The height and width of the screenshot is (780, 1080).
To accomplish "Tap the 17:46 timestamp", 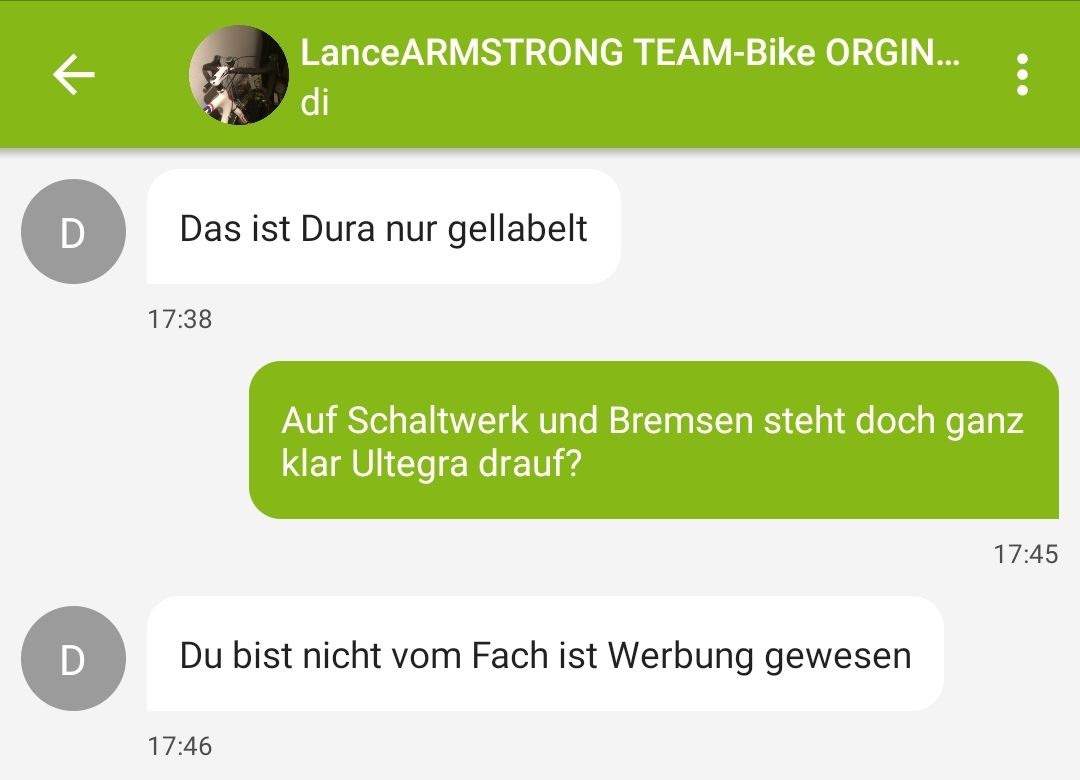I will coord(180,746).
